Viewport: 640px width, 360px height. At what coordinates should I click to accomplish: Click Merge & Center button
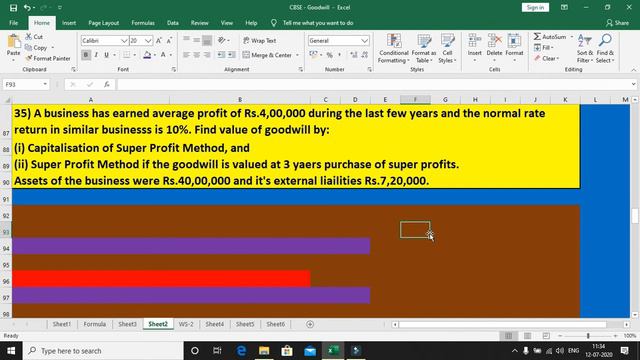pos(267,55)
